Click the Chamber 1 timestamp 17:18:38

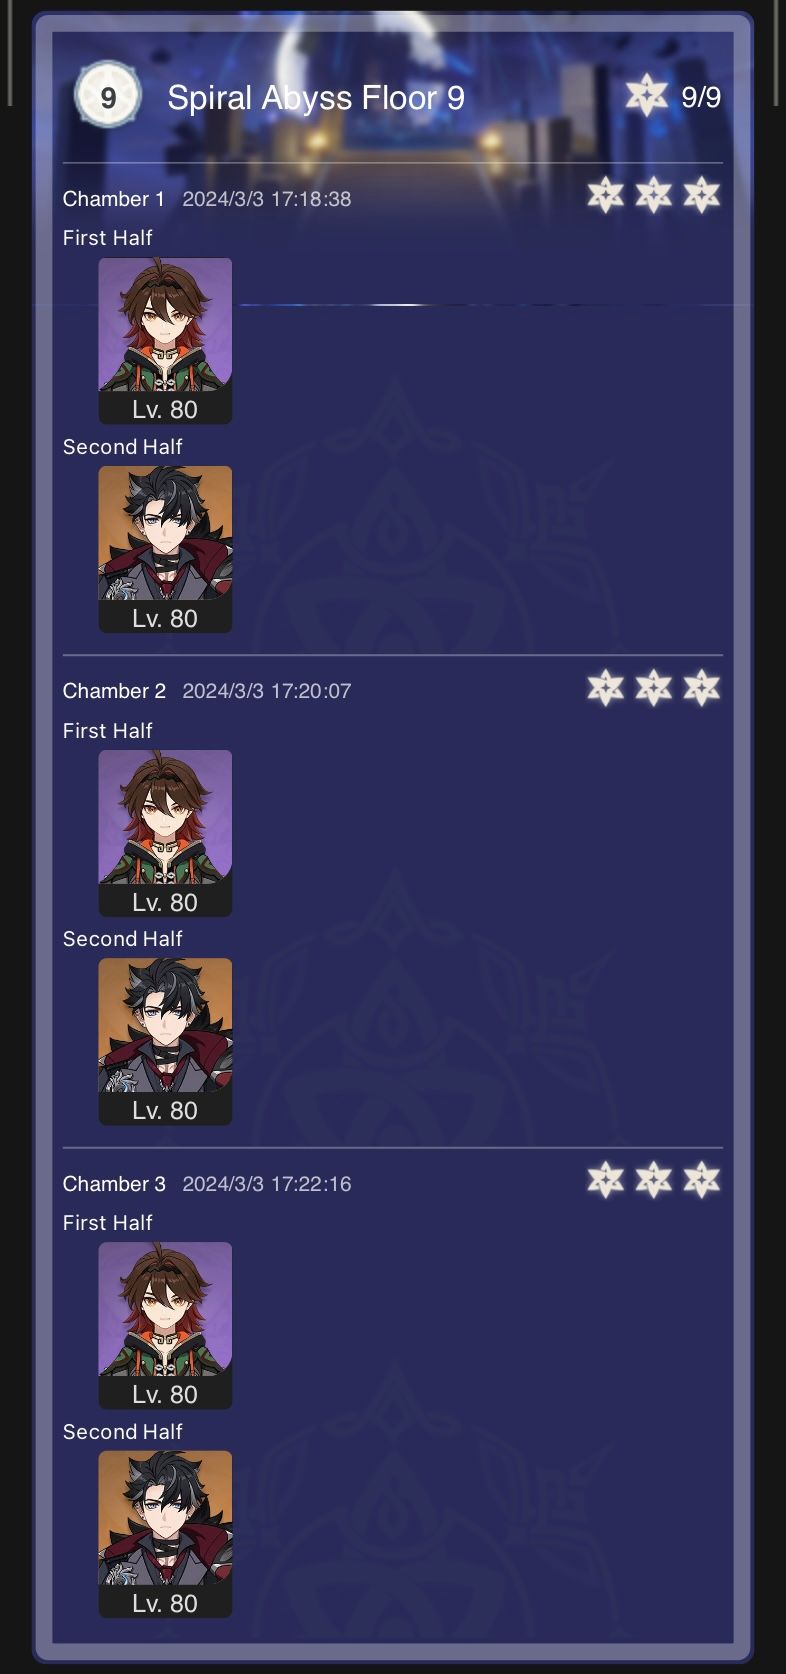(310, 199)
